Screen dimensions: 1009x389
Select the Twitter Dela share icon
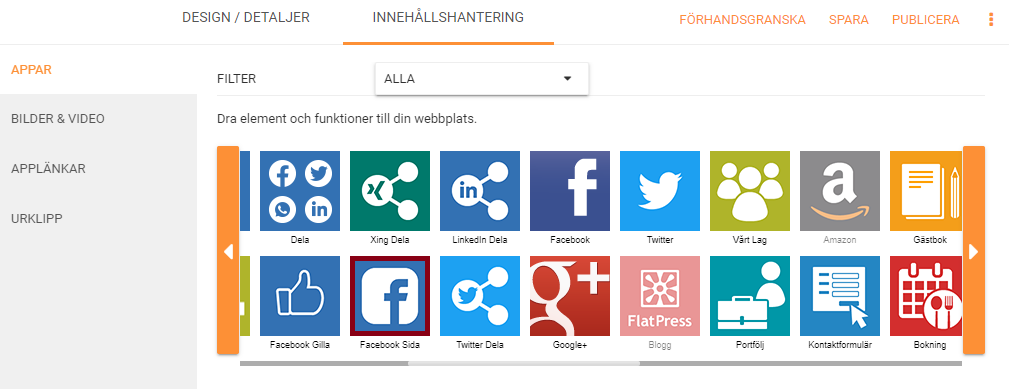coord(480,296)
